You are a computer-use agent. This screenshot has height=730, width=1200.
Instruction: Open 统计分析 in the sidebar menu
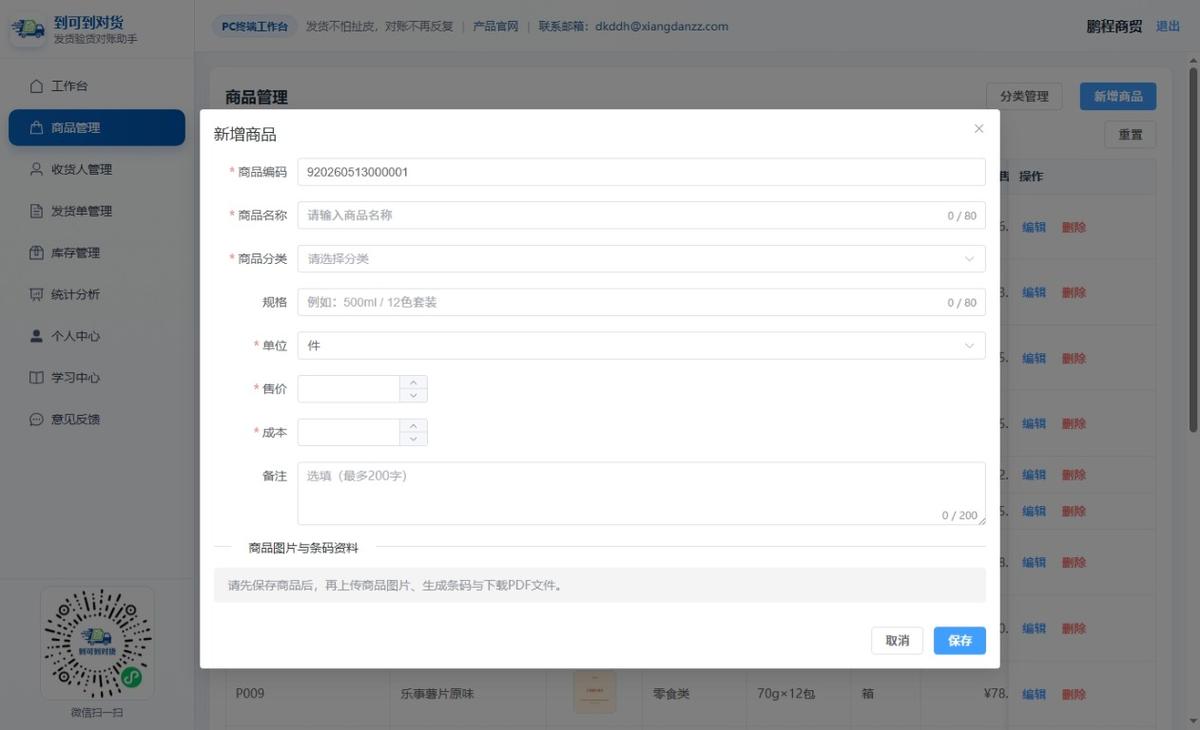(x=97, y=294)
